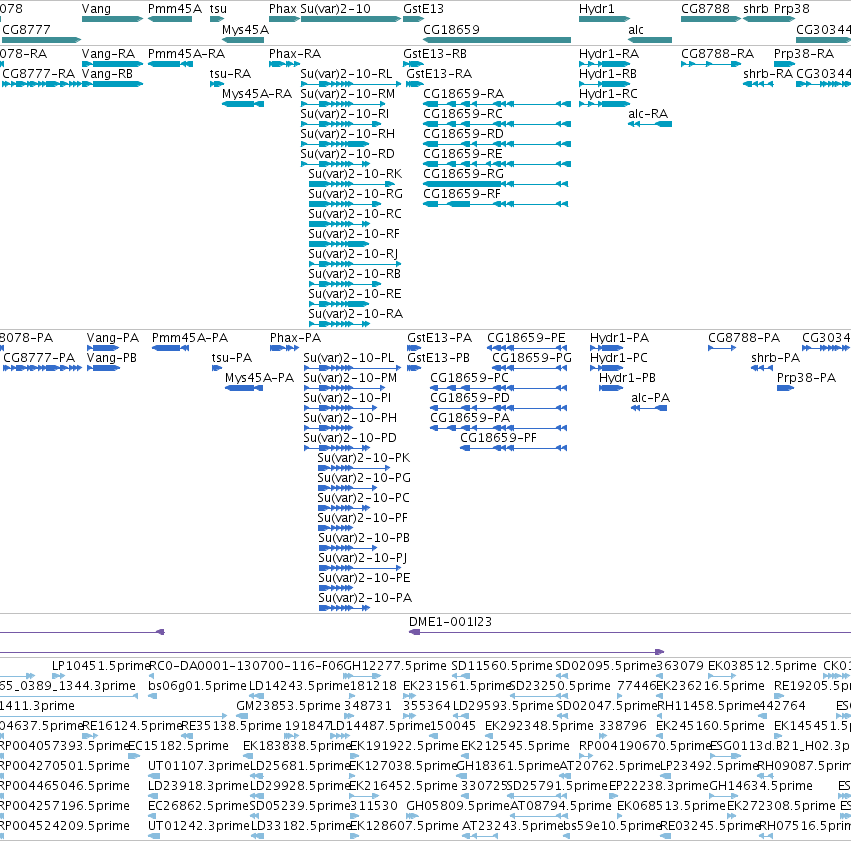Choose the CG8788 gene feature
Viewport: 851px width, 841px height.
point(711,19)
